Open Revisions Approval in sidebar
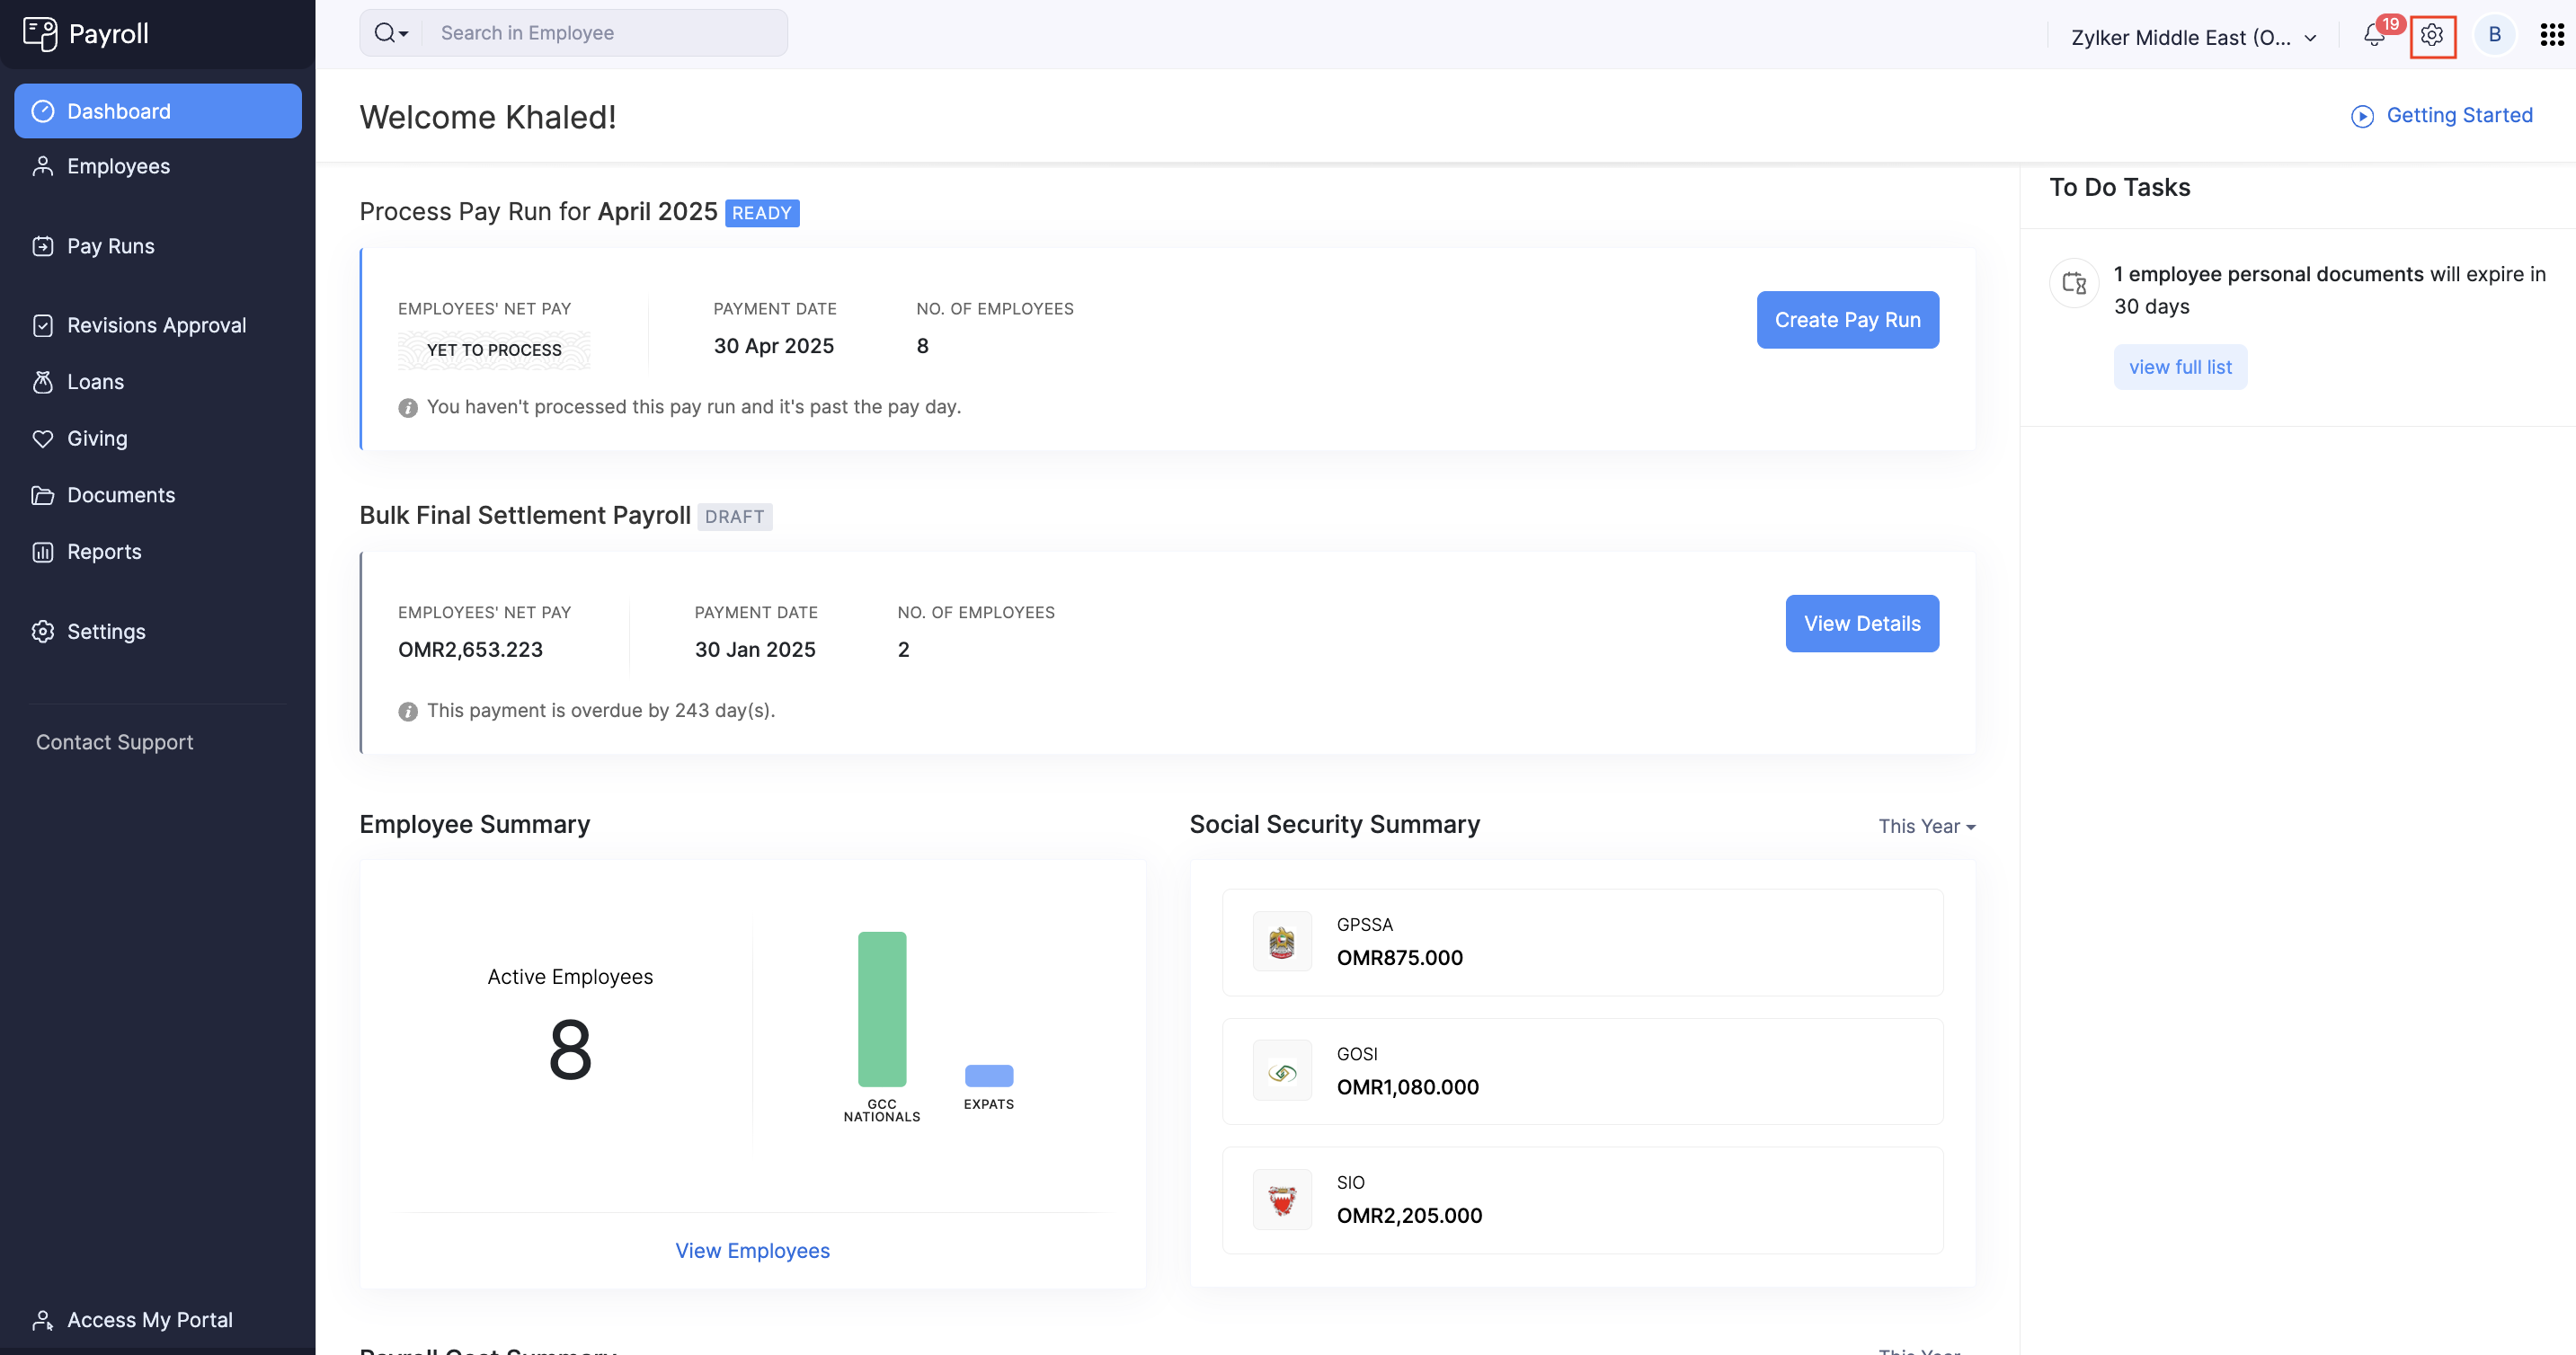2576x1355 pixels. pos(156,325)
